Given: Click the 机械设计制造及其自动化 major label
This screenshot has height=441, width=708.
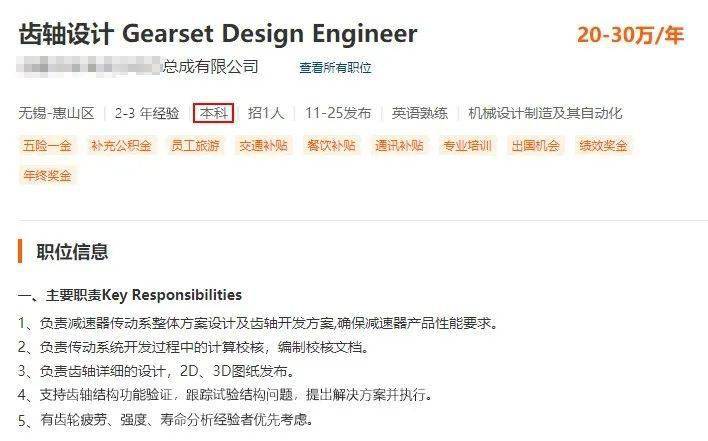Looking at the screenshot, I should (x=545, y=113).
